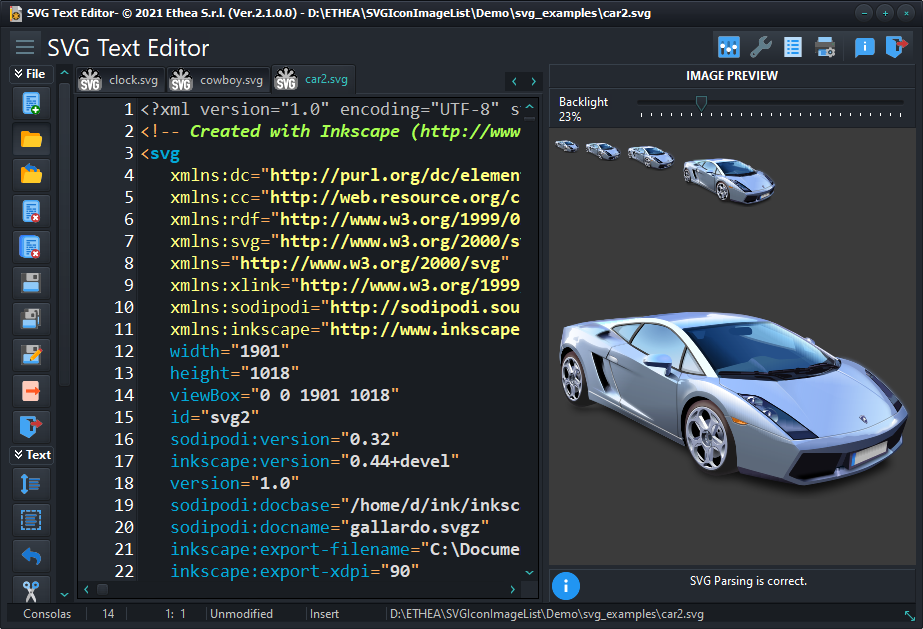
Task: Adjust the Backlight slider
Action: point(701,103)
